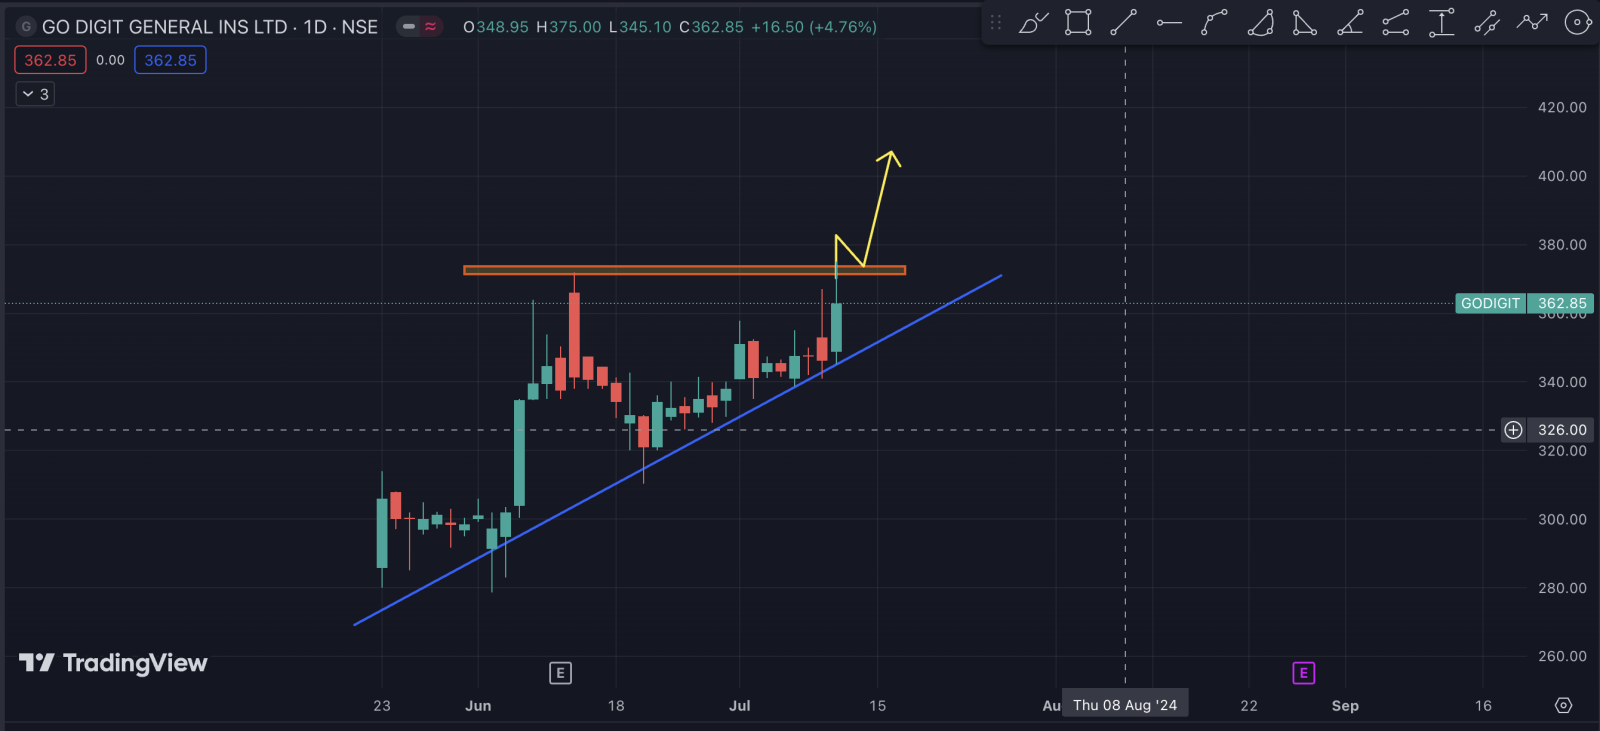Click the 340.00 price scale label
This screenshot has height=731, width=1600.
point(1562,382)
